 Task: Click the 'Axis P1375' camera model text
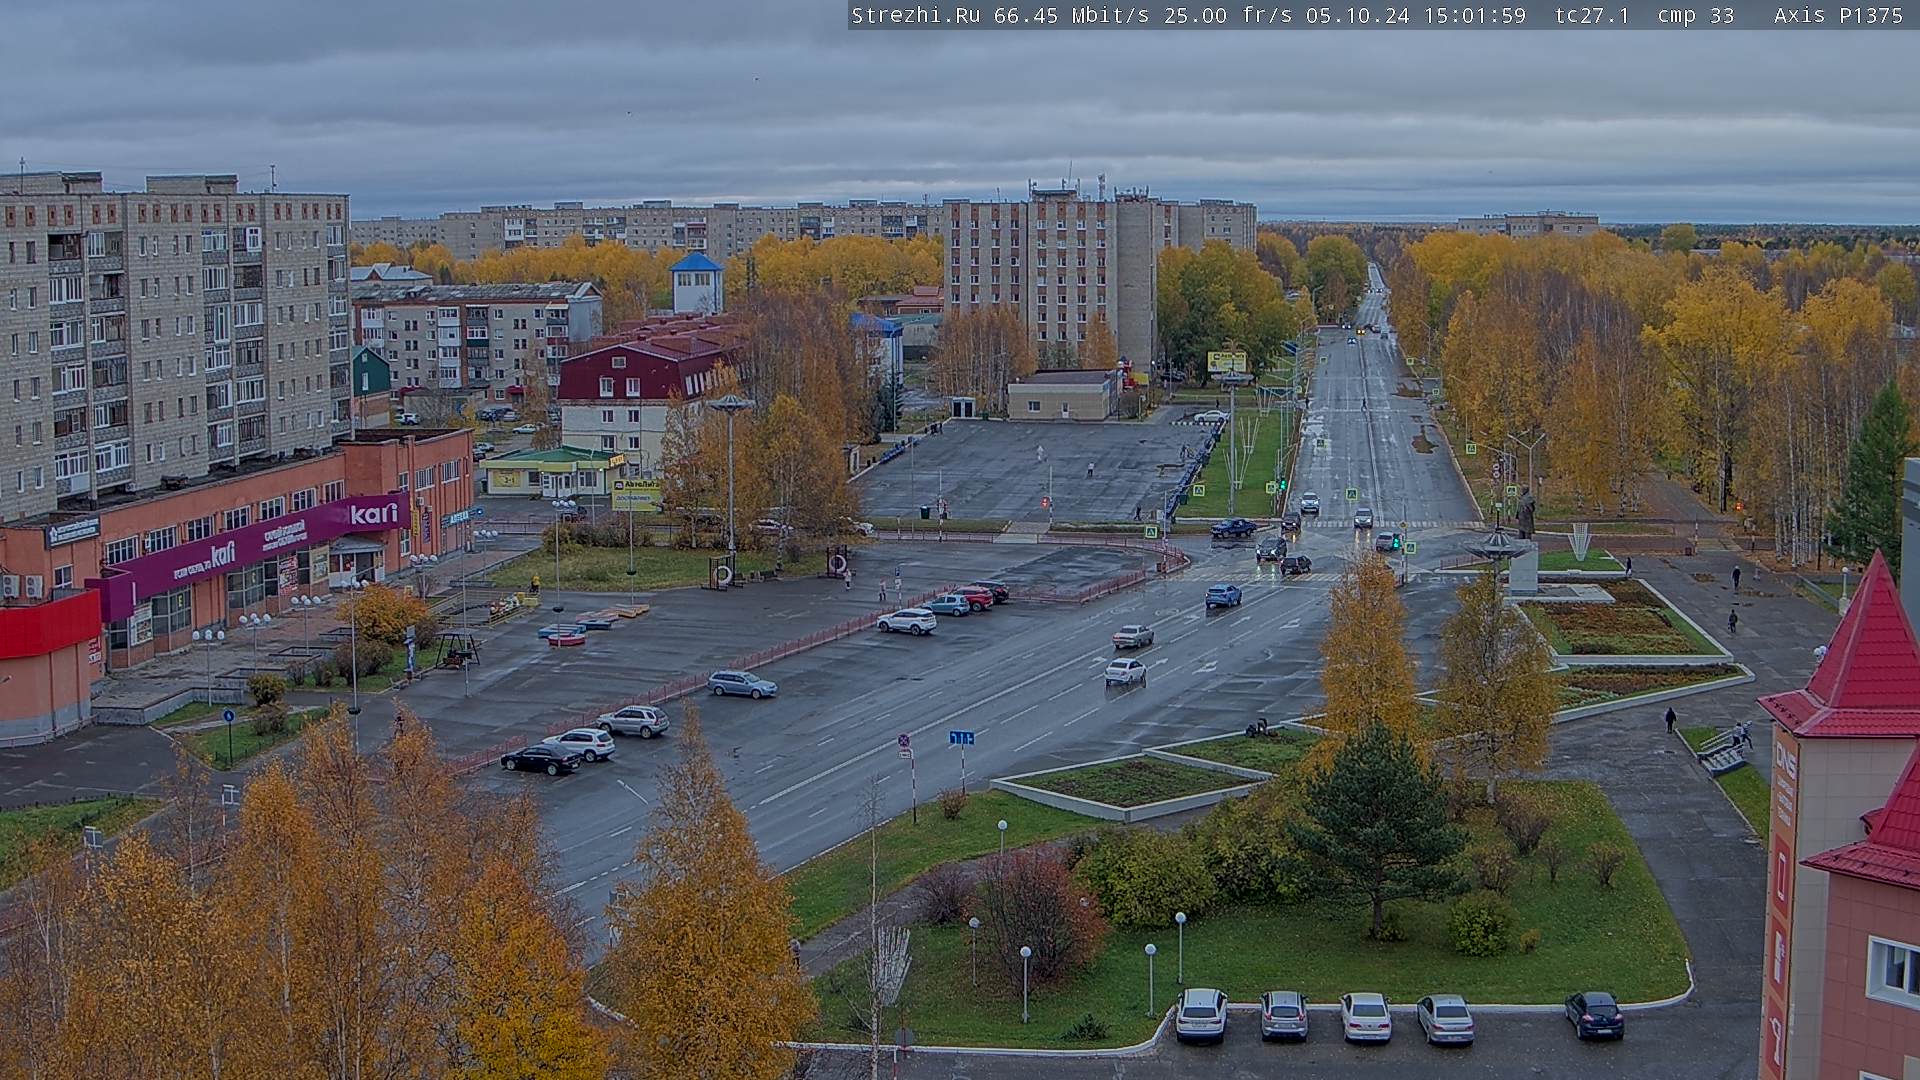pos(1838,15)
